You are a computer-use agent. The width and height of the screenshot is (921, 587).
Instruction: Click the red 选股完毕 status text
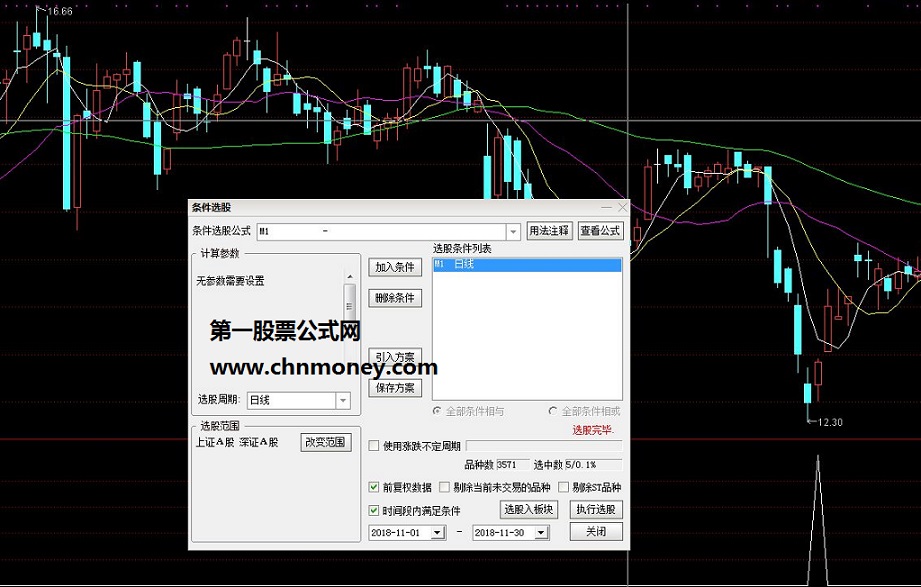click(x=593, y=430)
